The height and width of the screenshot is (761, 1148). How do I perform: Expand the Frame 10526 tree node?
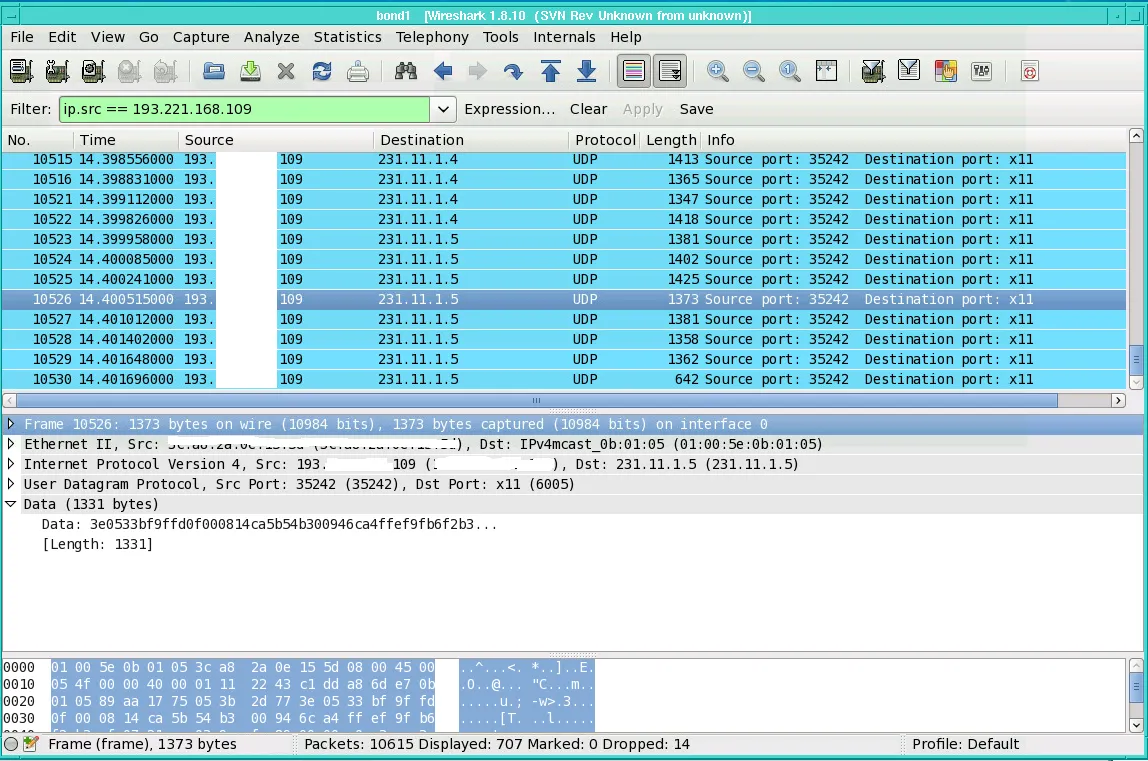(11, 424)
